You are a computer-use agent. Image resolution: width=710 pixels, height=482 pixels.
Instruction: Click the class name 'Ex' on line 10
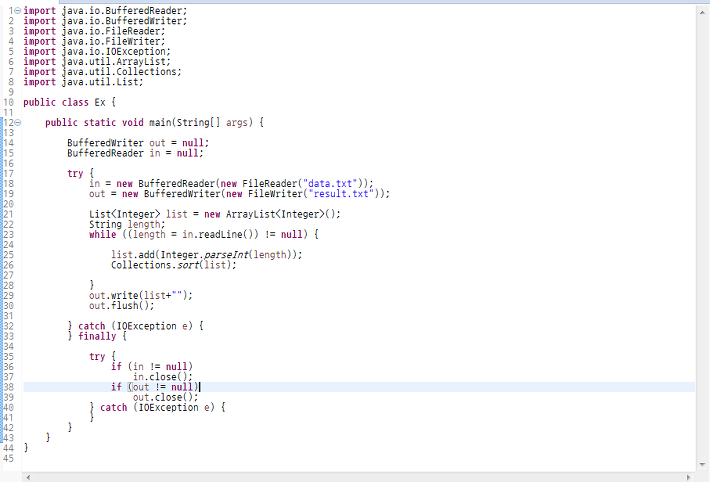pos(100,102)
